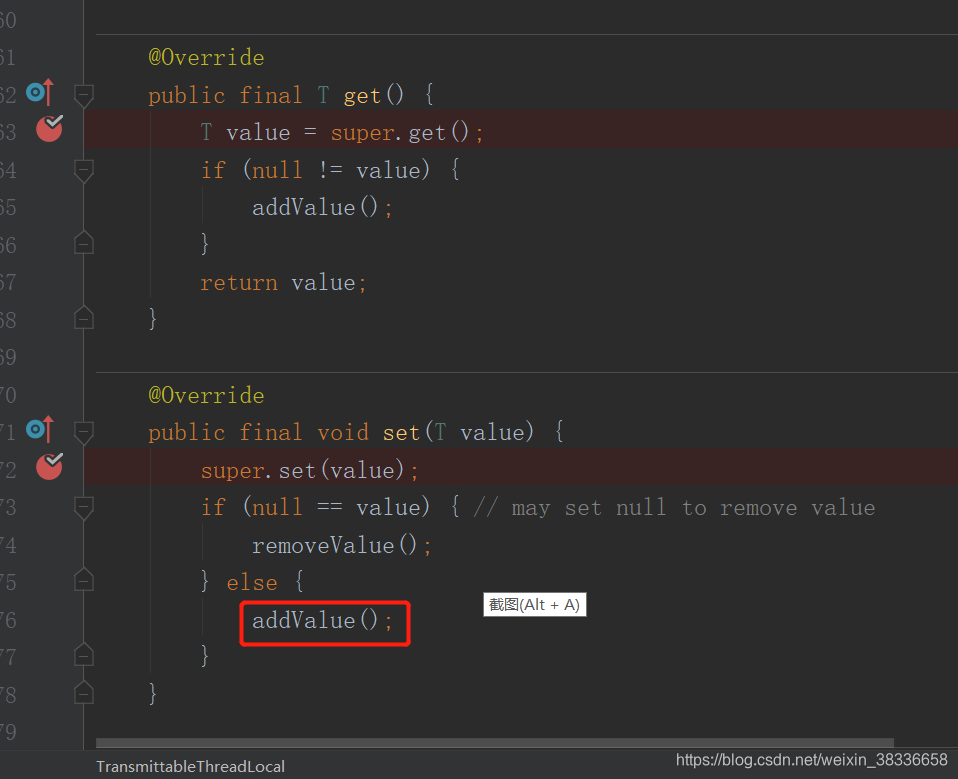Image resolution: width=958 pixels, height=779 pixels.
Task: Click the 'else' keyword
Action: pos(252,583)
